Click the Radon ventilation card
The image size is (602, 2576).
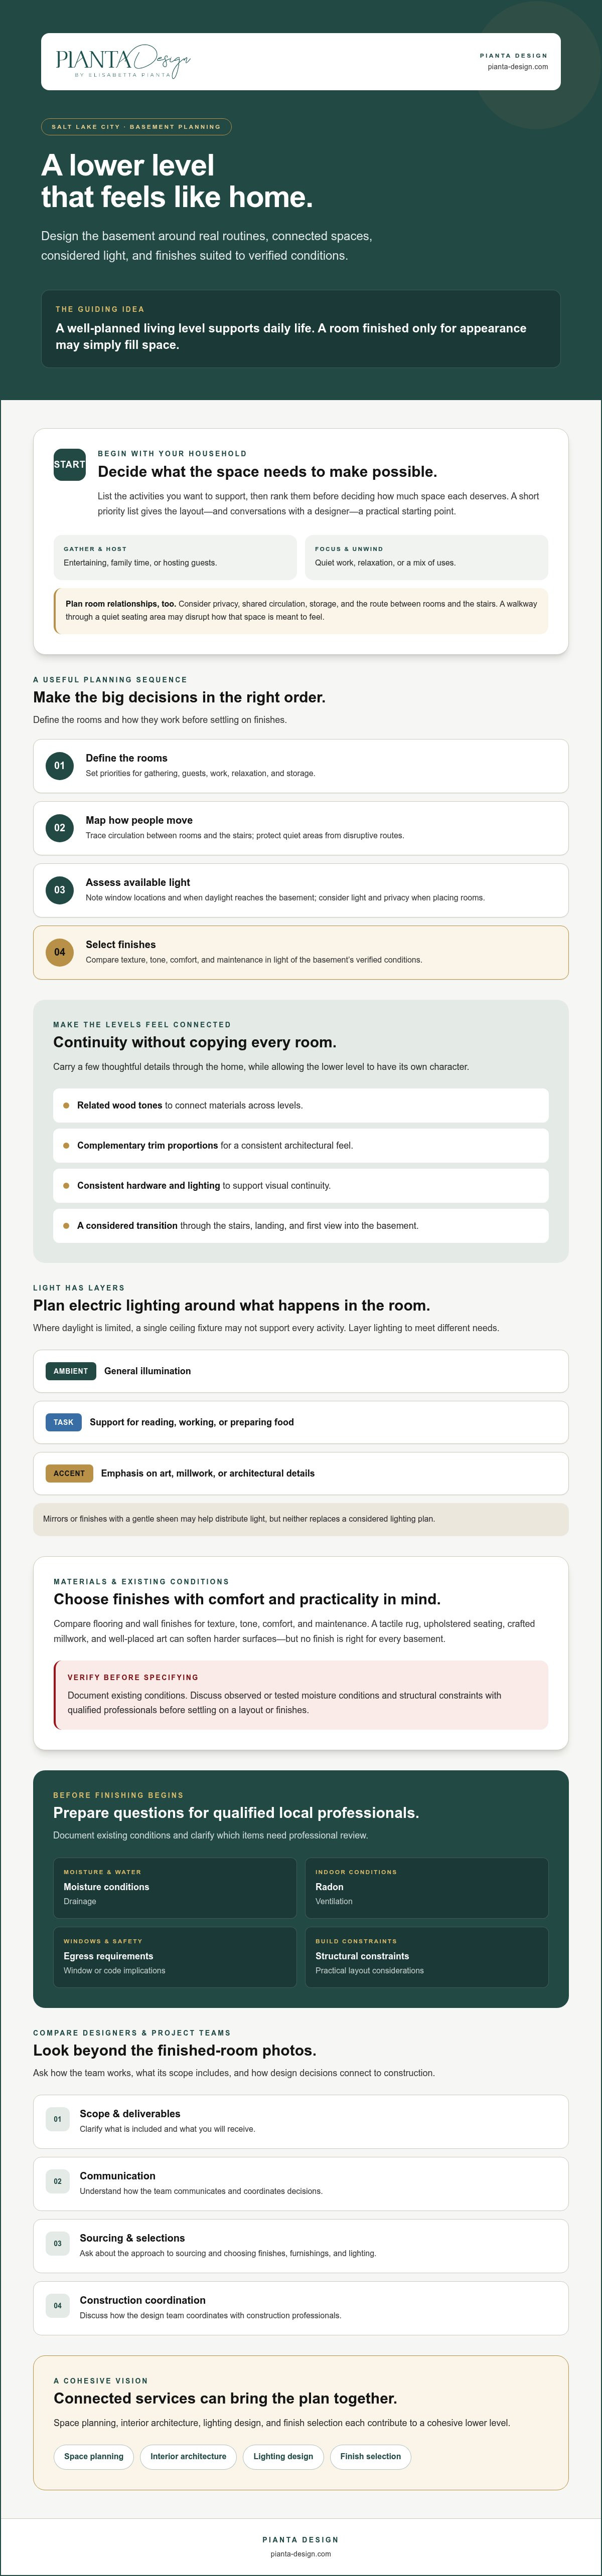pyautogui.click(x=426, y=1888)
